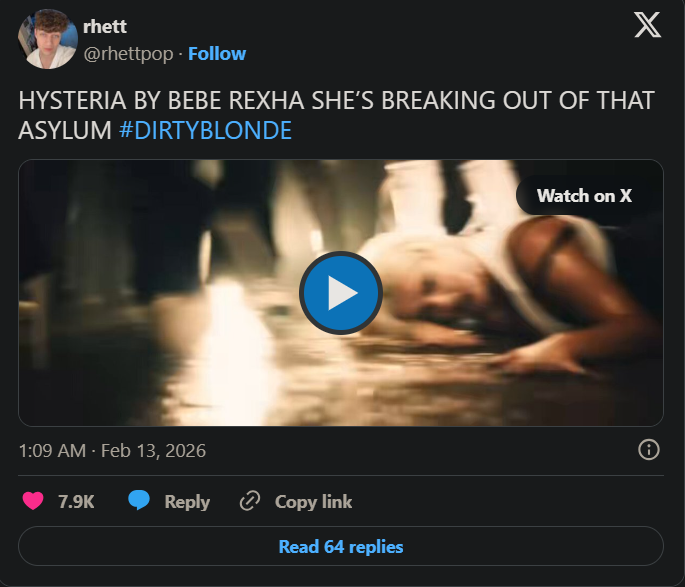Open rhett's profile picture
Image resolution: width=685 pixels, height=587 pixels.
(x=47, y=39)
